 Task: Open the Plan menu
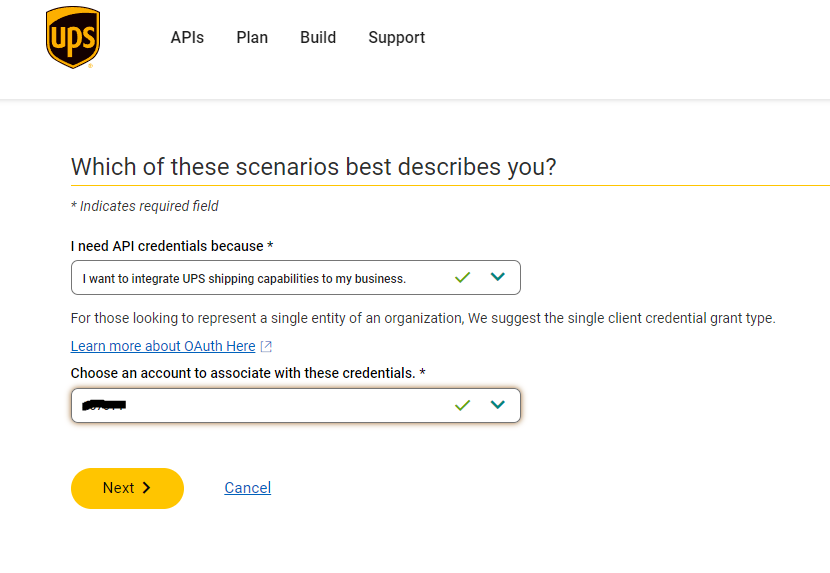tap(252, 38)
